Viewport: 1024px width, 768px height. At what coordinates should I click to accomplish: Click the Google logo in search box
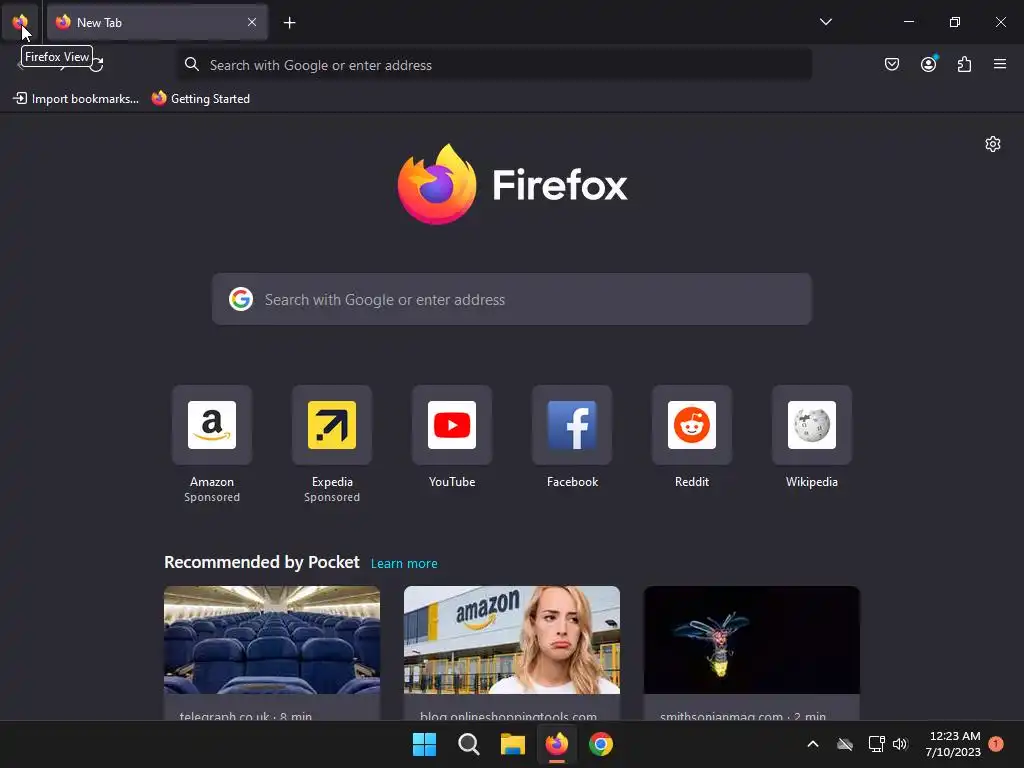tap(240, 299)
